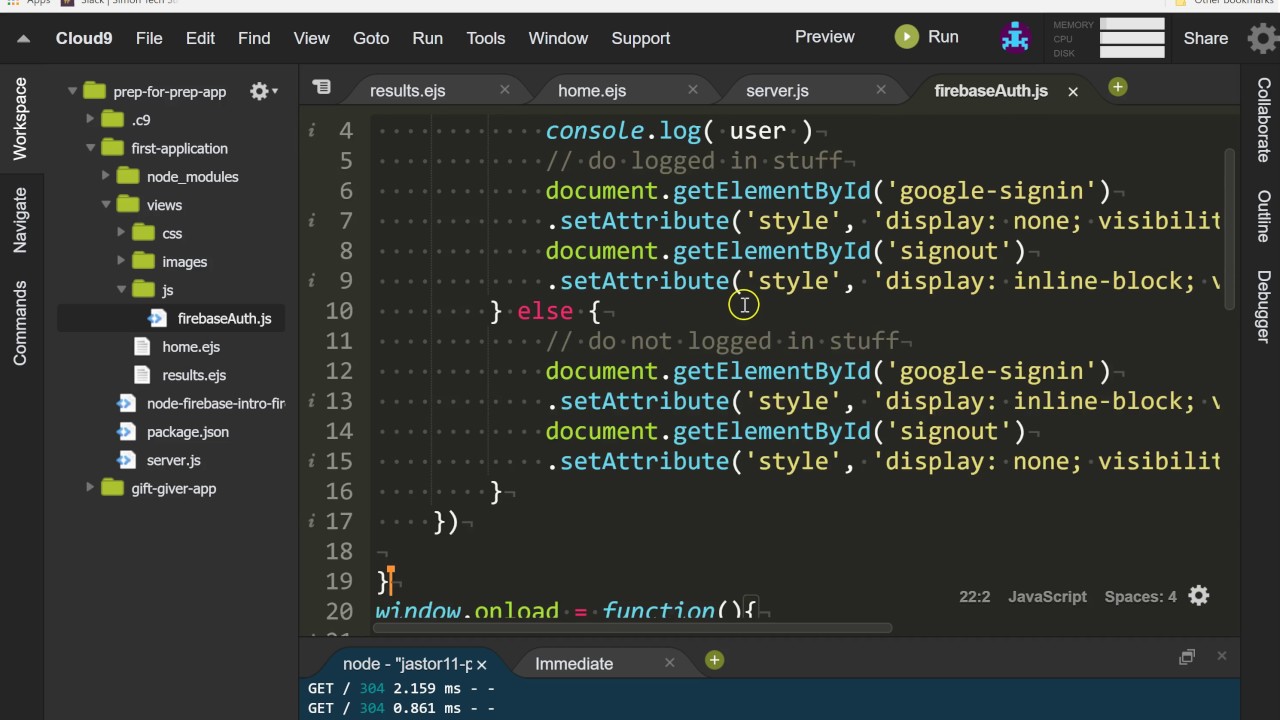This screenshot has width=1280, height=720.
Task: Open the Commands side panel
Action: coord(20,323)
